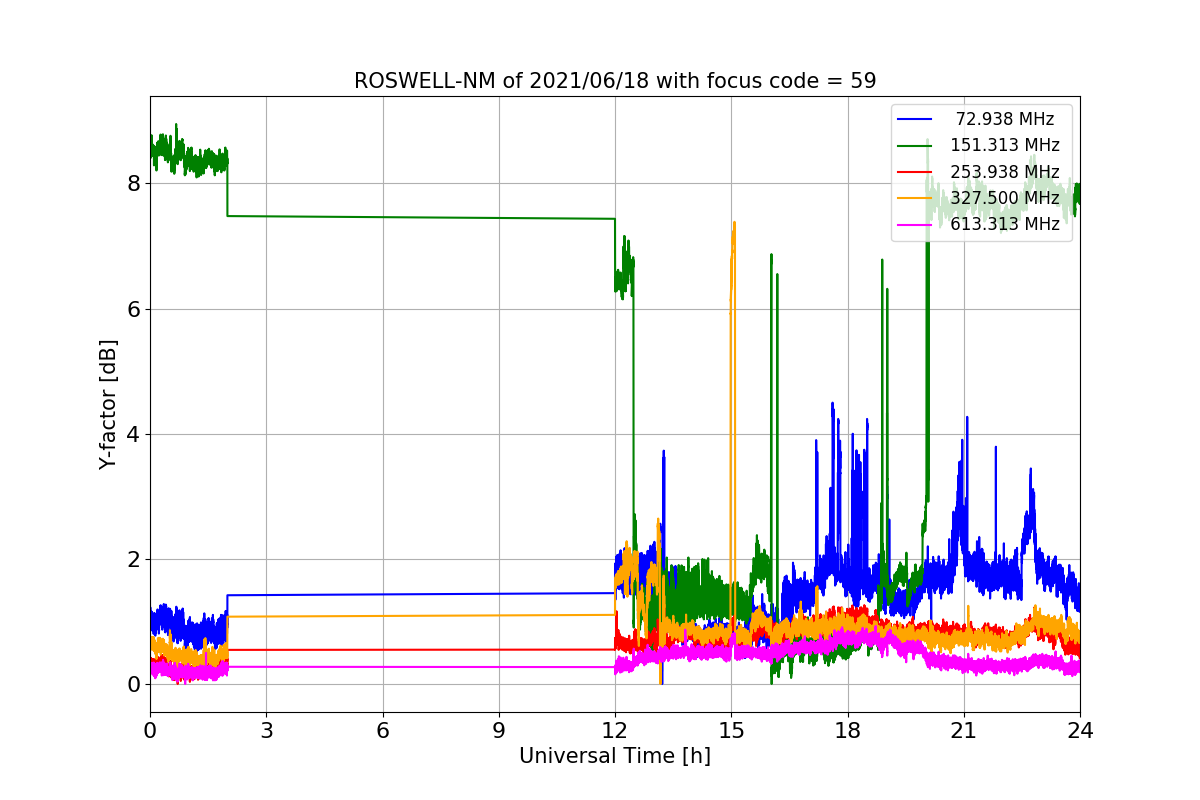Click x-axis tick label 21
The height and width of the screenshot is (800, 1200).
point(964,730)
